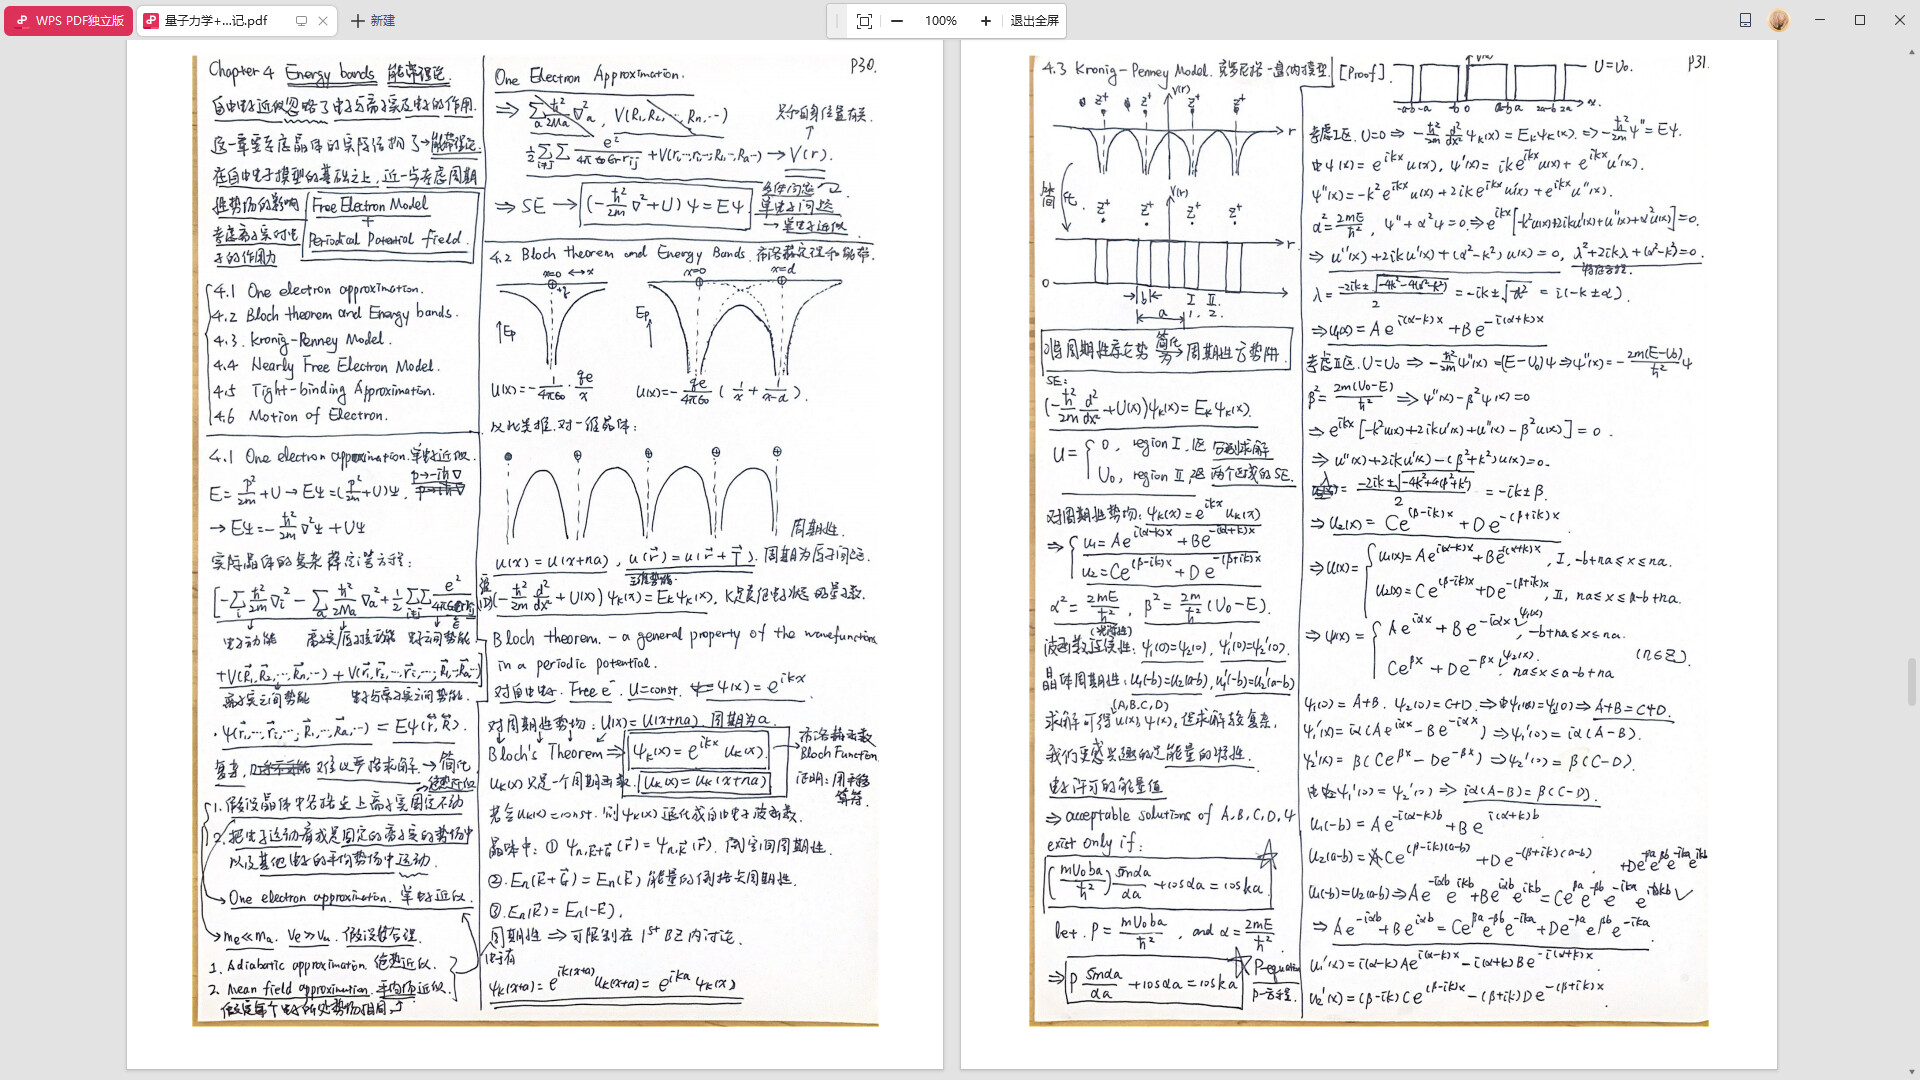This screenshot has width=1920, height=1080.
Task: Close the WPS PDF application window
Action: 1900,20
